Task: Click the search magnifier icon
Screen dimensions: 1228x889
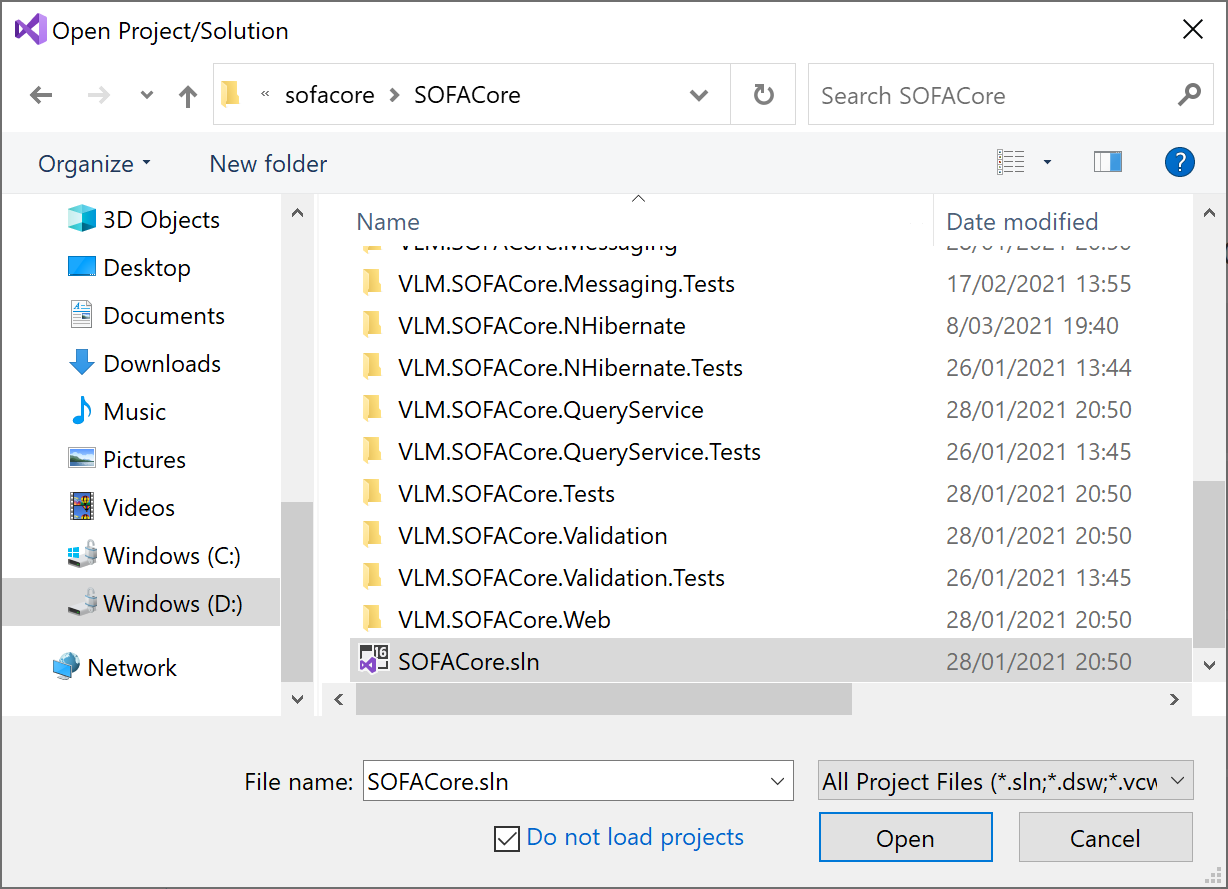Action: [1189, 95]
